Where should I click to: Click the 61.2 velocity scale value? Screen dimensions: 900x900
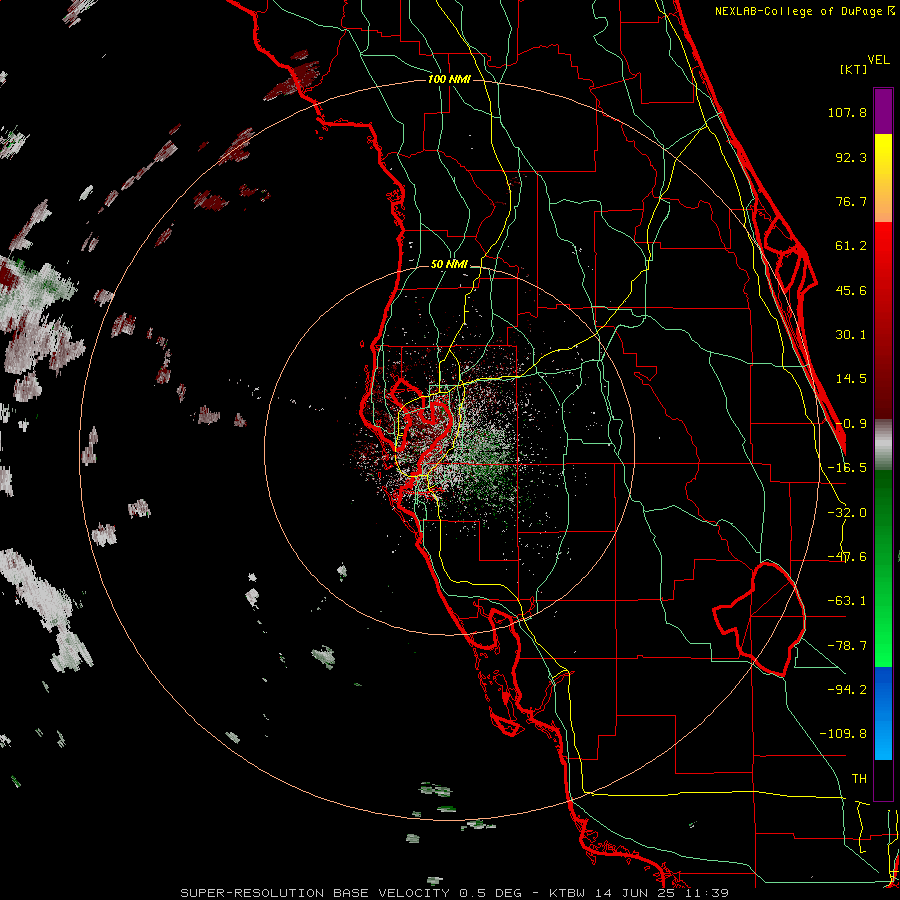pos(851,246)
